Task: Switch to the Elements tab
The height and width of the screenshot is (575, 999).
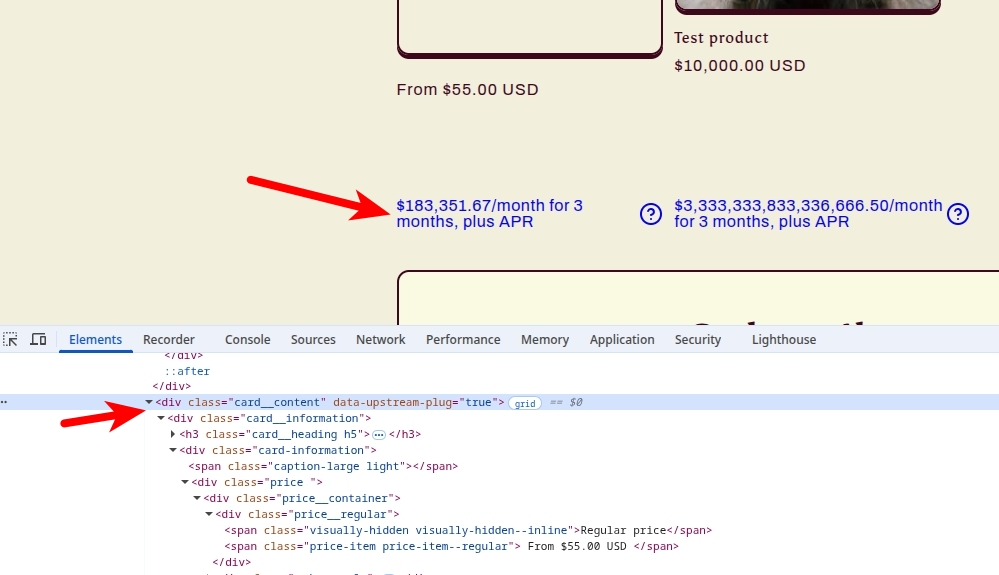Action: pyautogui.click(x=96, y=339)
